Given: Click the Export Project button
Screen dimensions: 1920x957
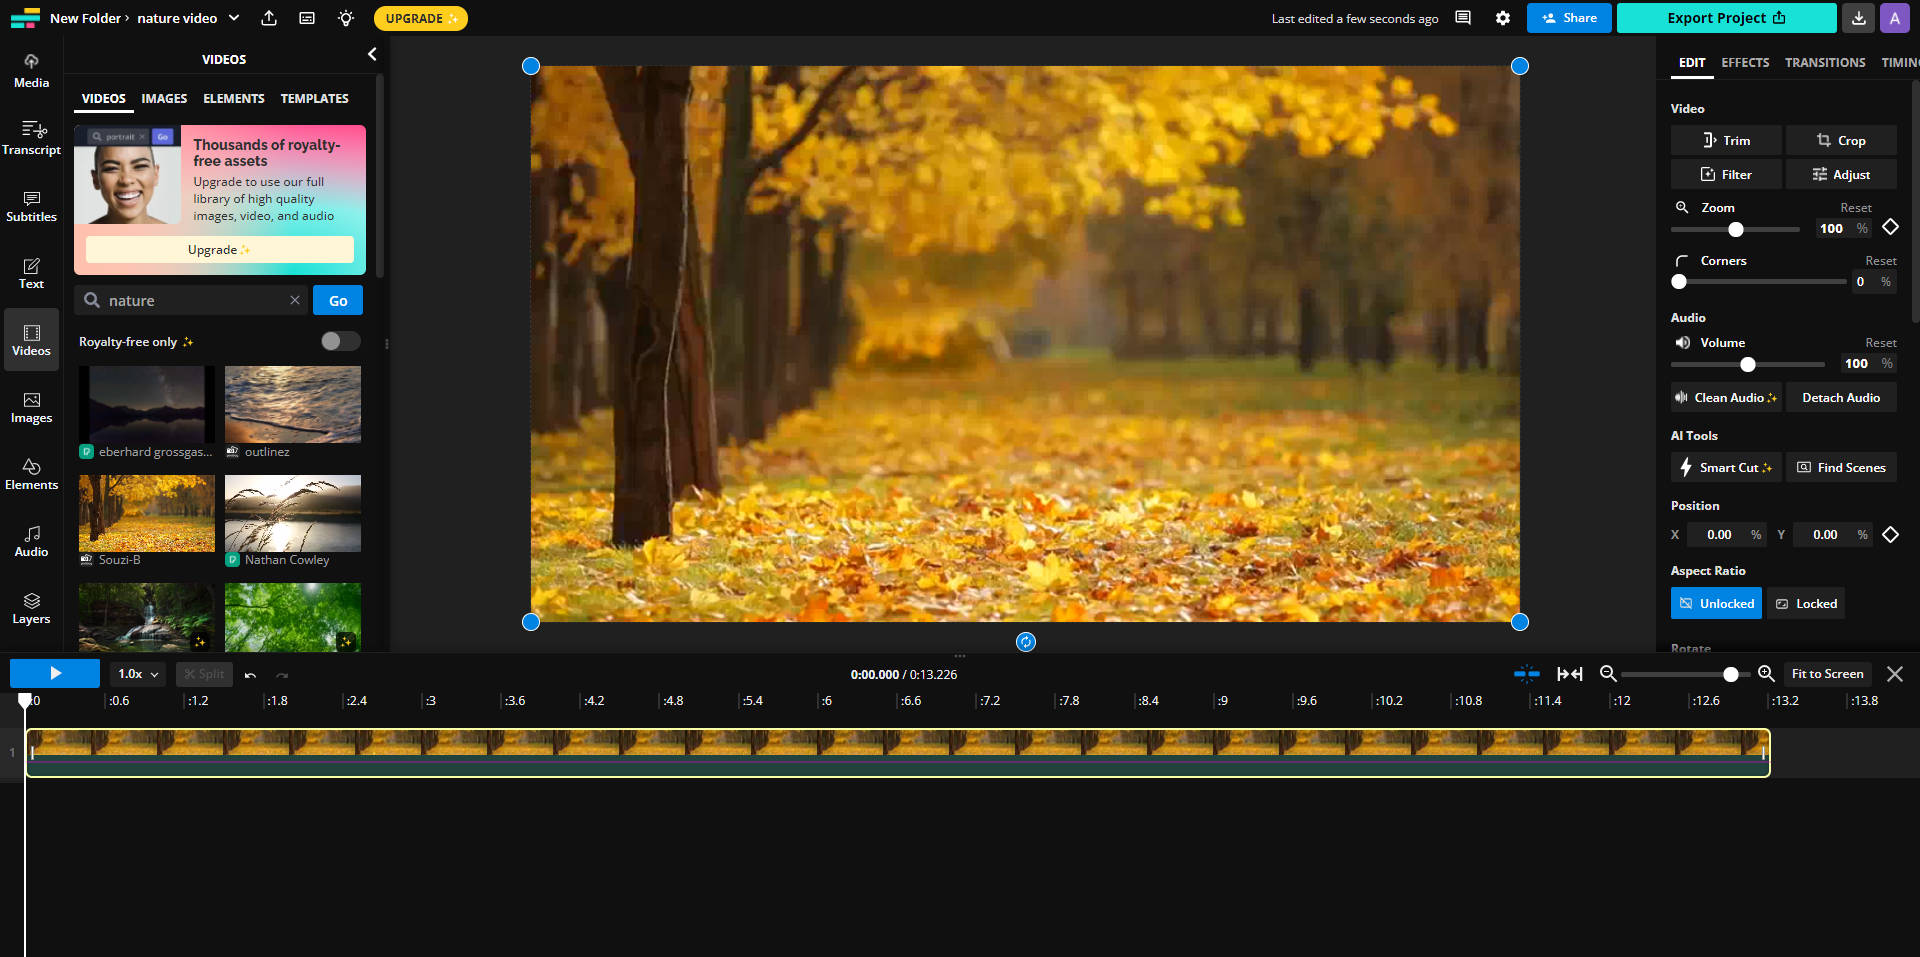Looking at the screenshot, I should pyautogui.click(x=1727, y=18).
